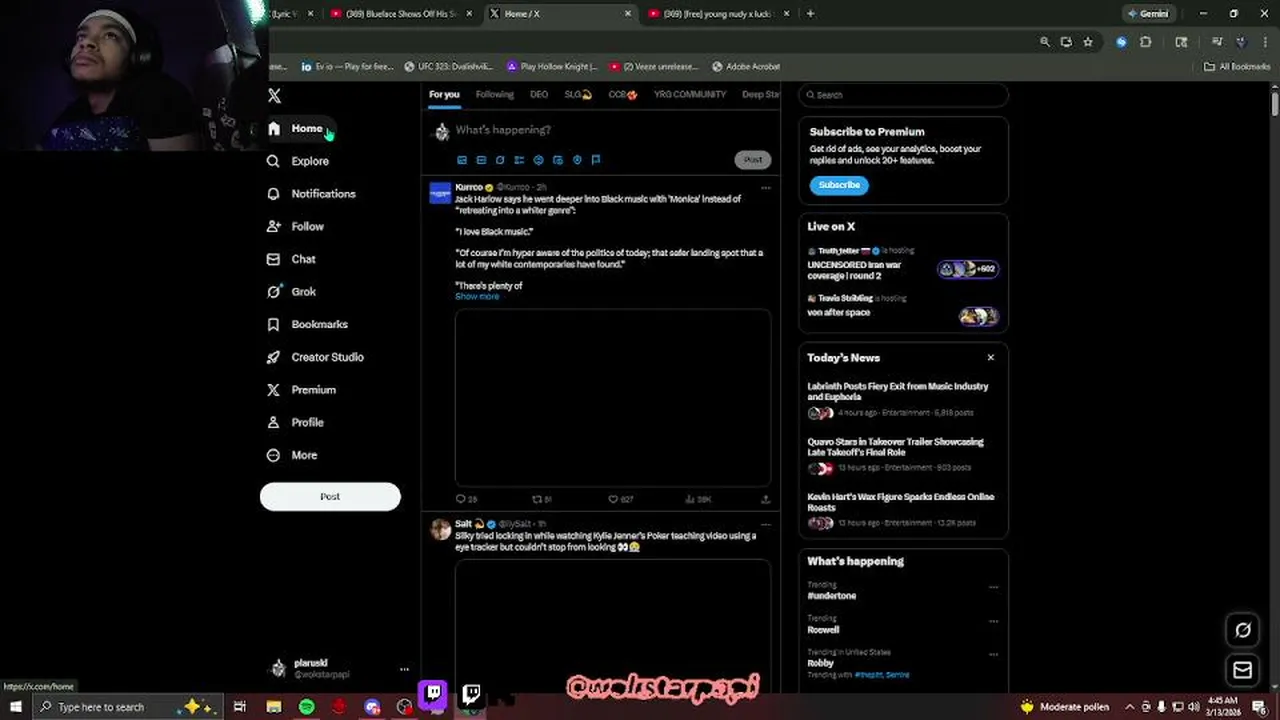Screen dimensions: 1280x720
Task: Click the Grok image icon in composer
Action: (x=500, y=160)
